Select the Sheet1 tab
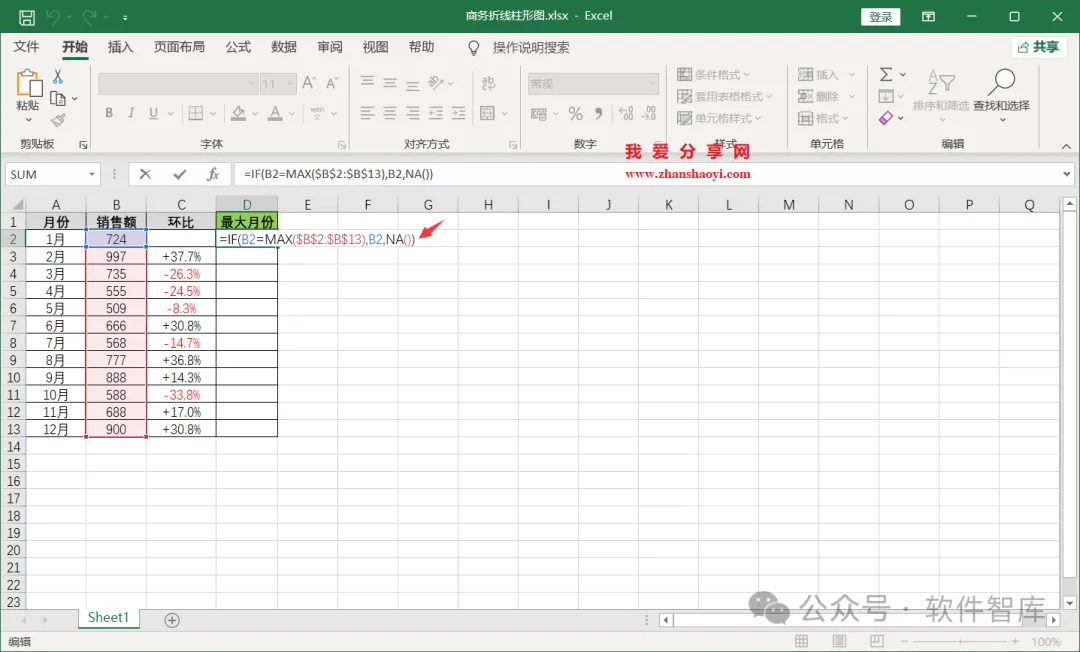1080x652 pixels. 108,618
